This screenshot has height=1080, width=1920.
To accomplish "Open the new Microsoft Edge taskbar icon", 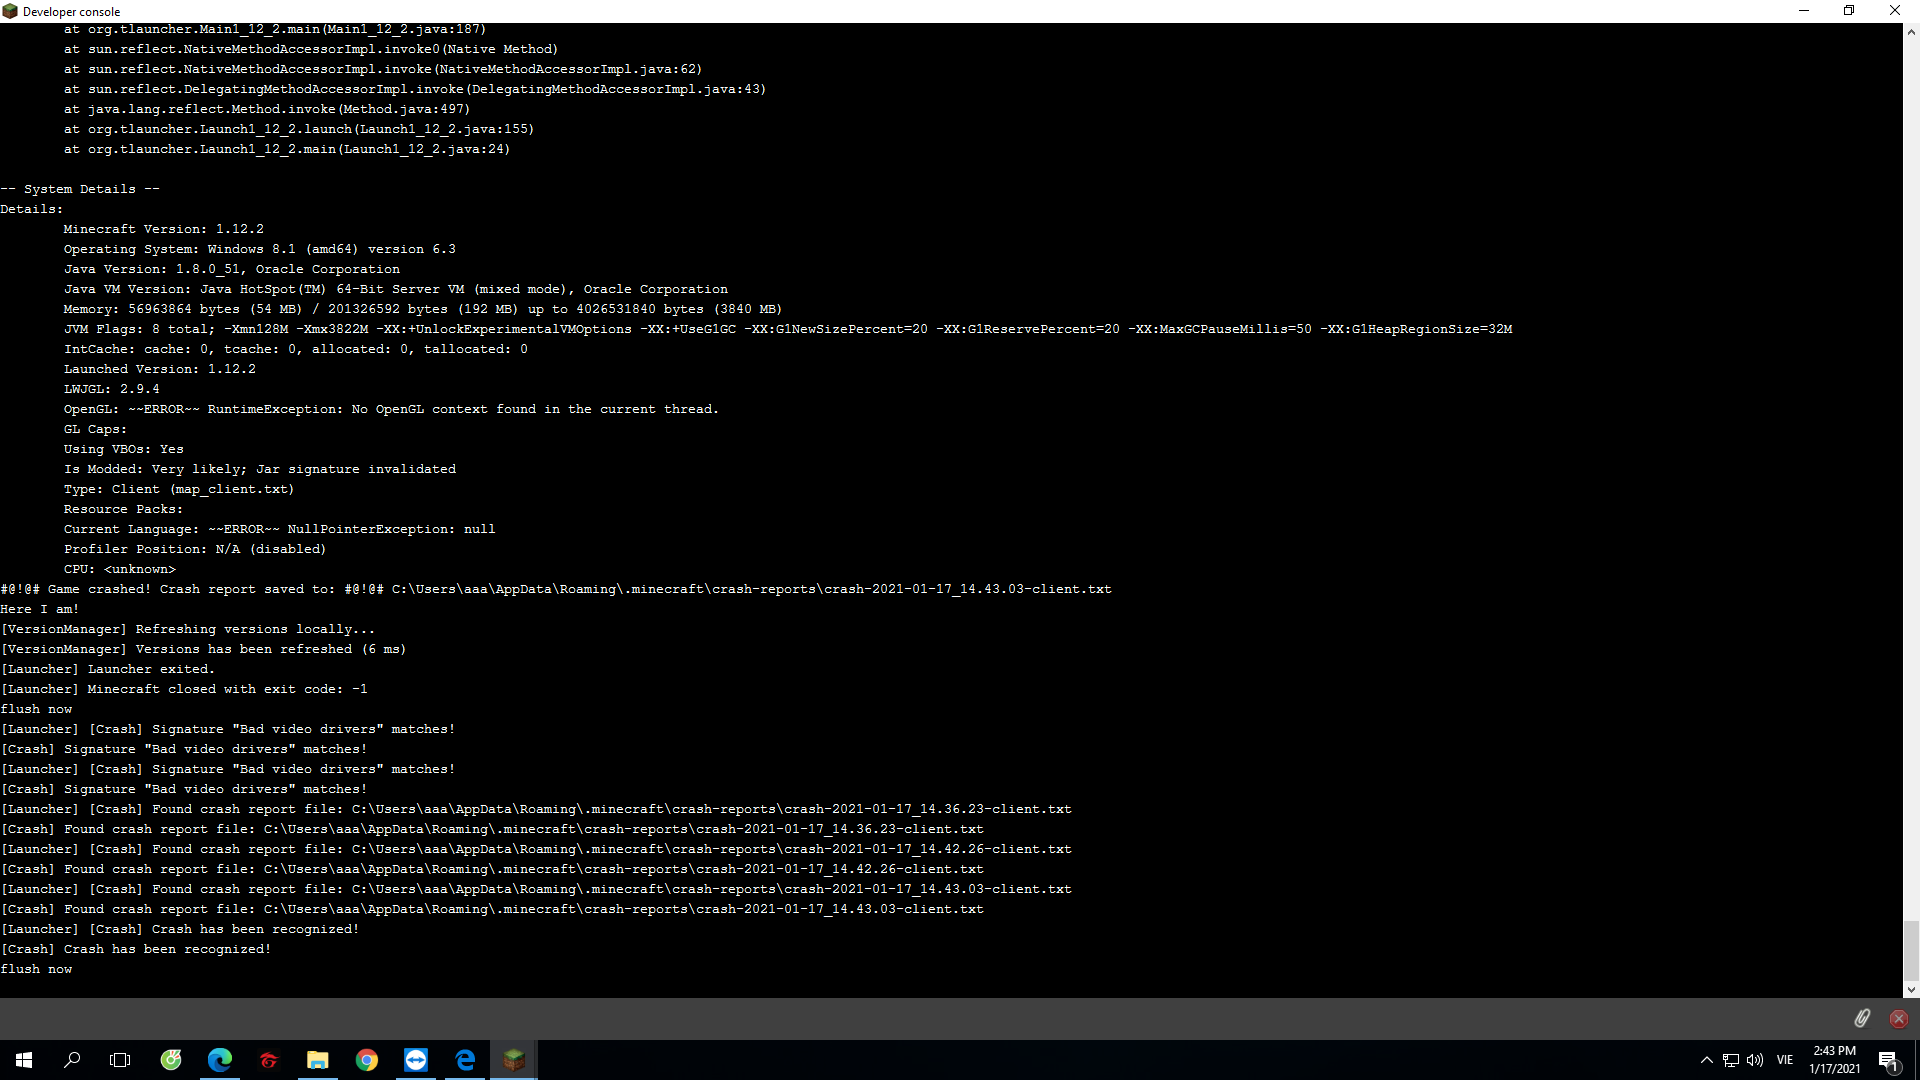I will coord(220,1060).
